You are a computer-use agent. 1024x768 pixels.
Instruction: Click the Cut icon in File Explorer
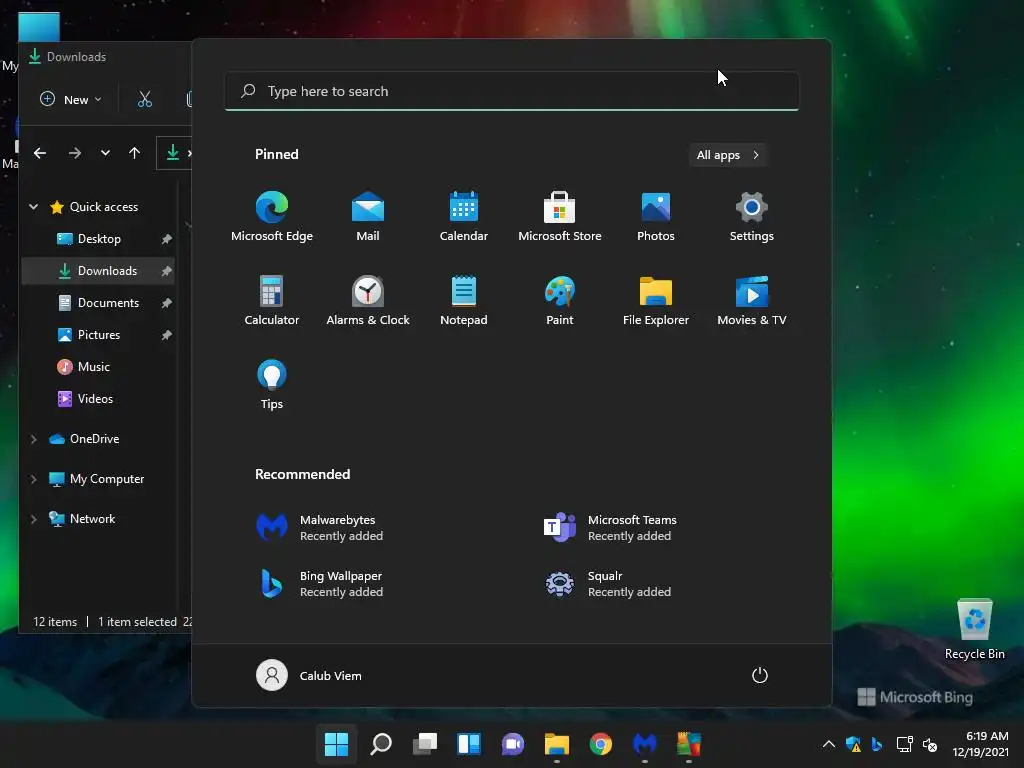click(145, 99)
